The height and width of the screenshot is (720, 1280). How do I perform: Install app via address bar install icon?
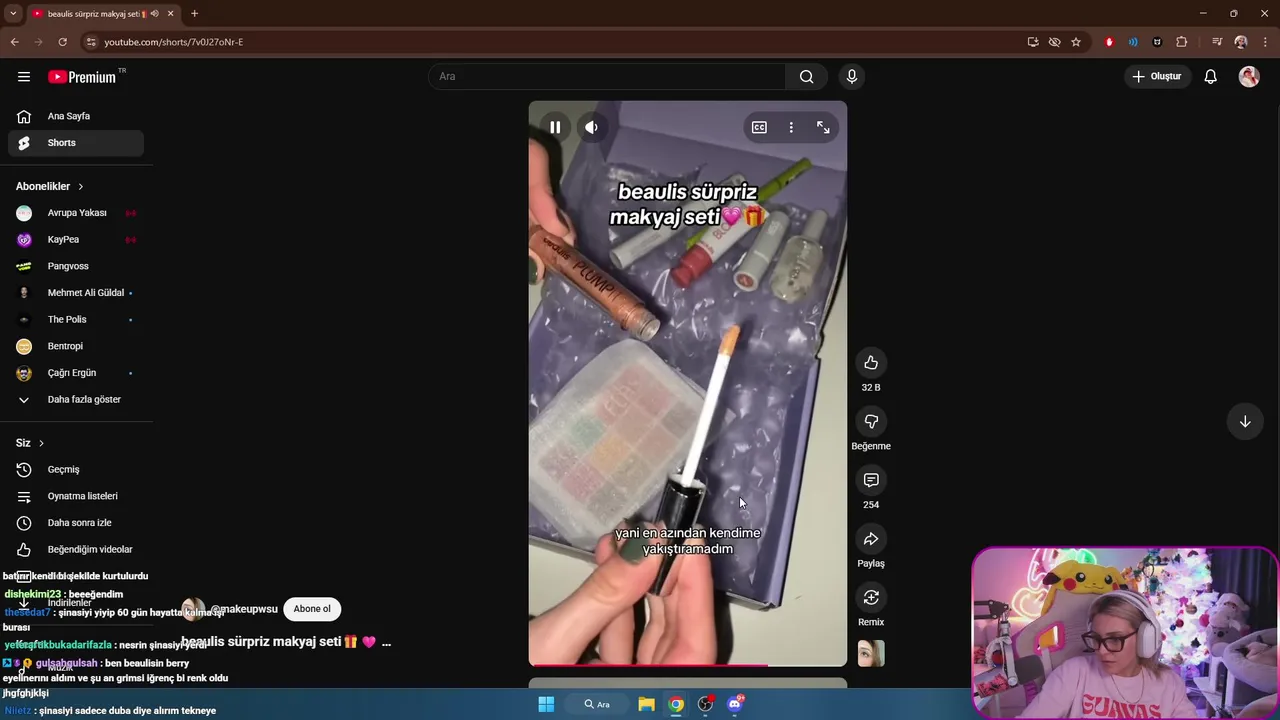tap(1033, 42)
